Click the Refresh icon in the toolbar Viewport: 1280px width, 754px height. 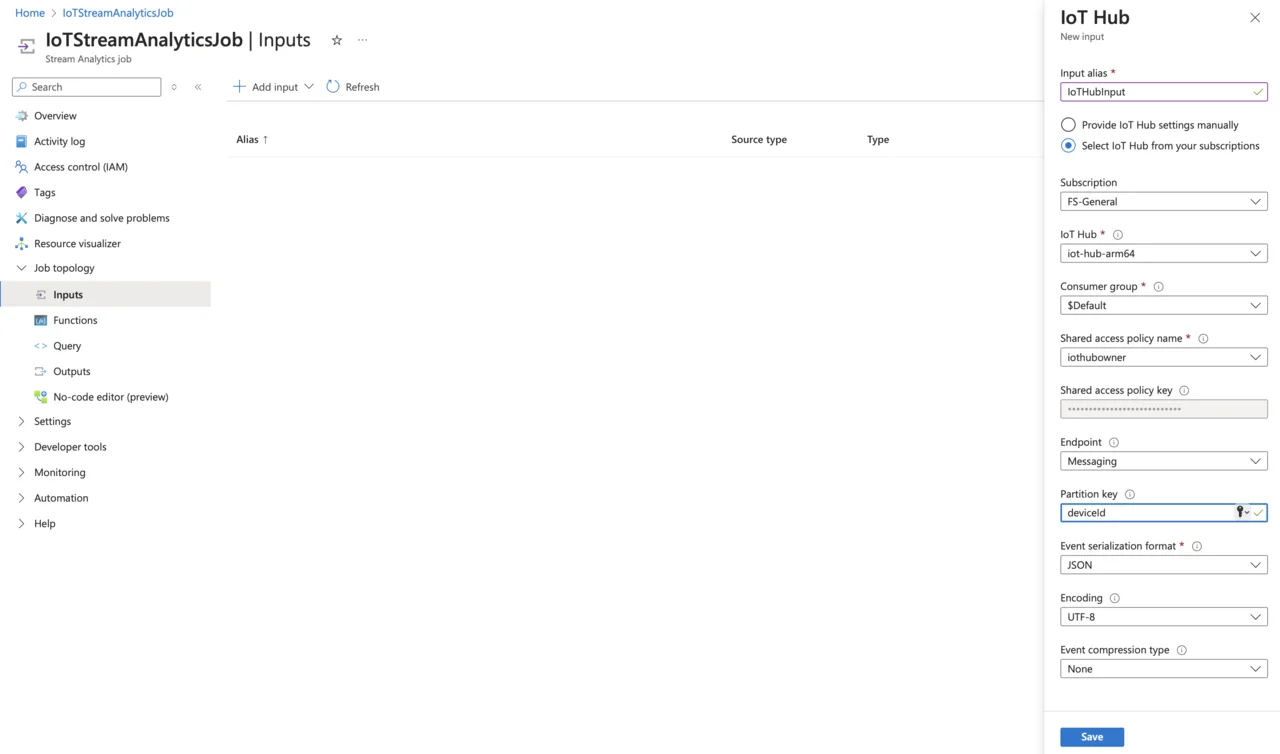[333, 87]
